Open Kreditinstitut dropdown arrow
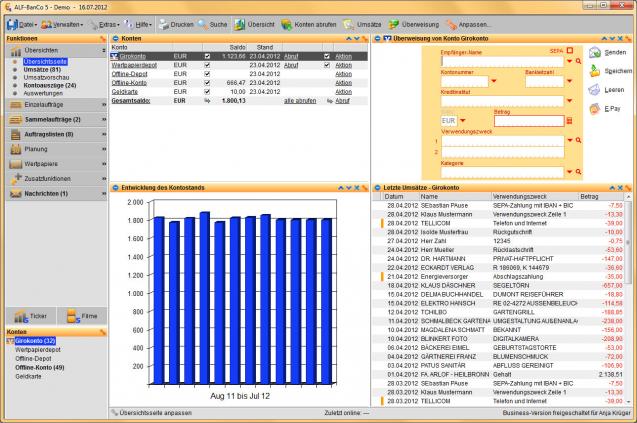This screenshot has height=423, width=637. 570,101
